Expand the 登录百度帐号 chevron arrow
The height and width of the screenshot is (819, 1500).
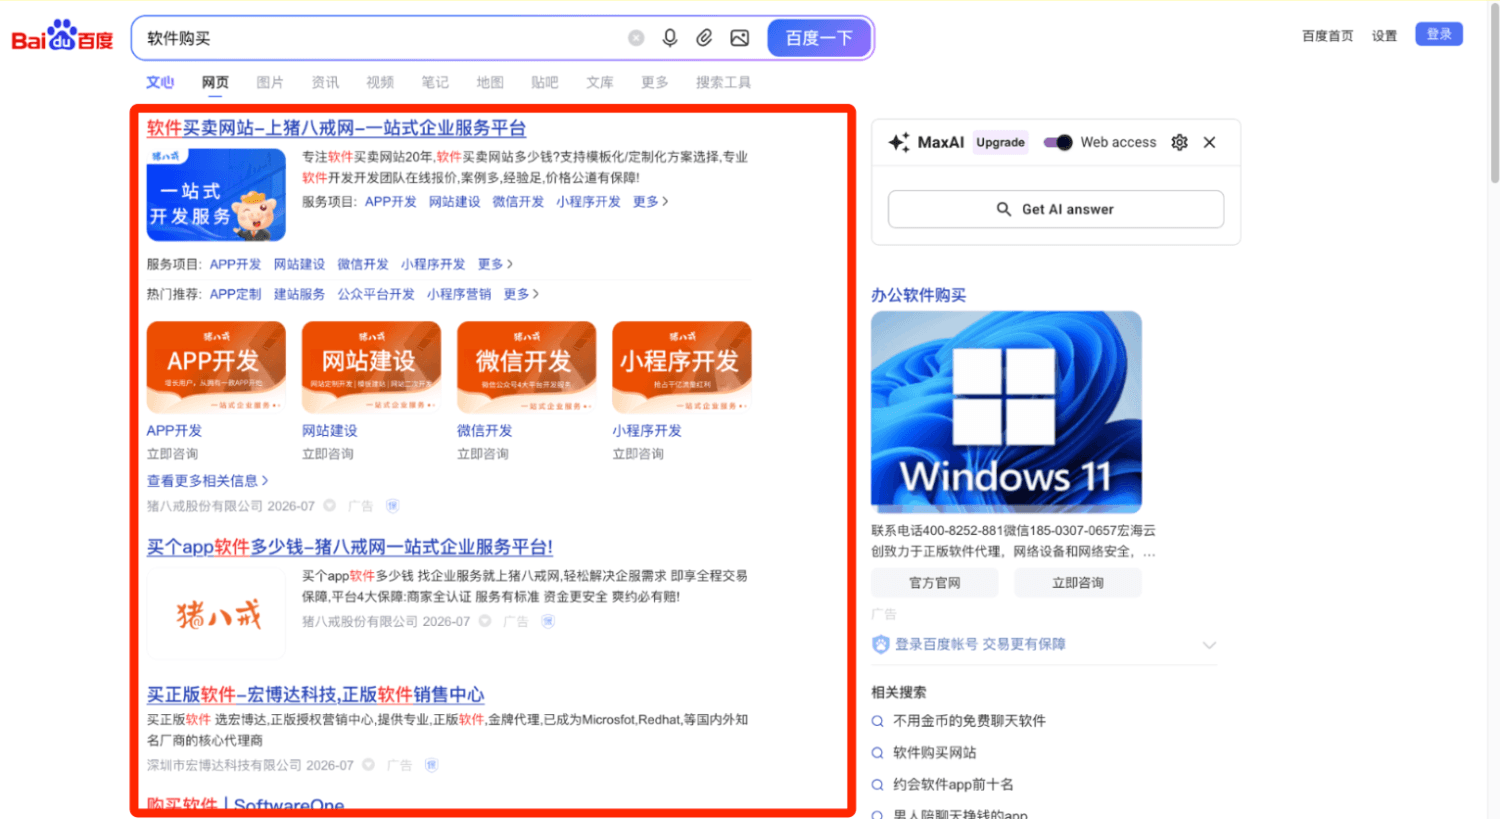pos(1209,645)
